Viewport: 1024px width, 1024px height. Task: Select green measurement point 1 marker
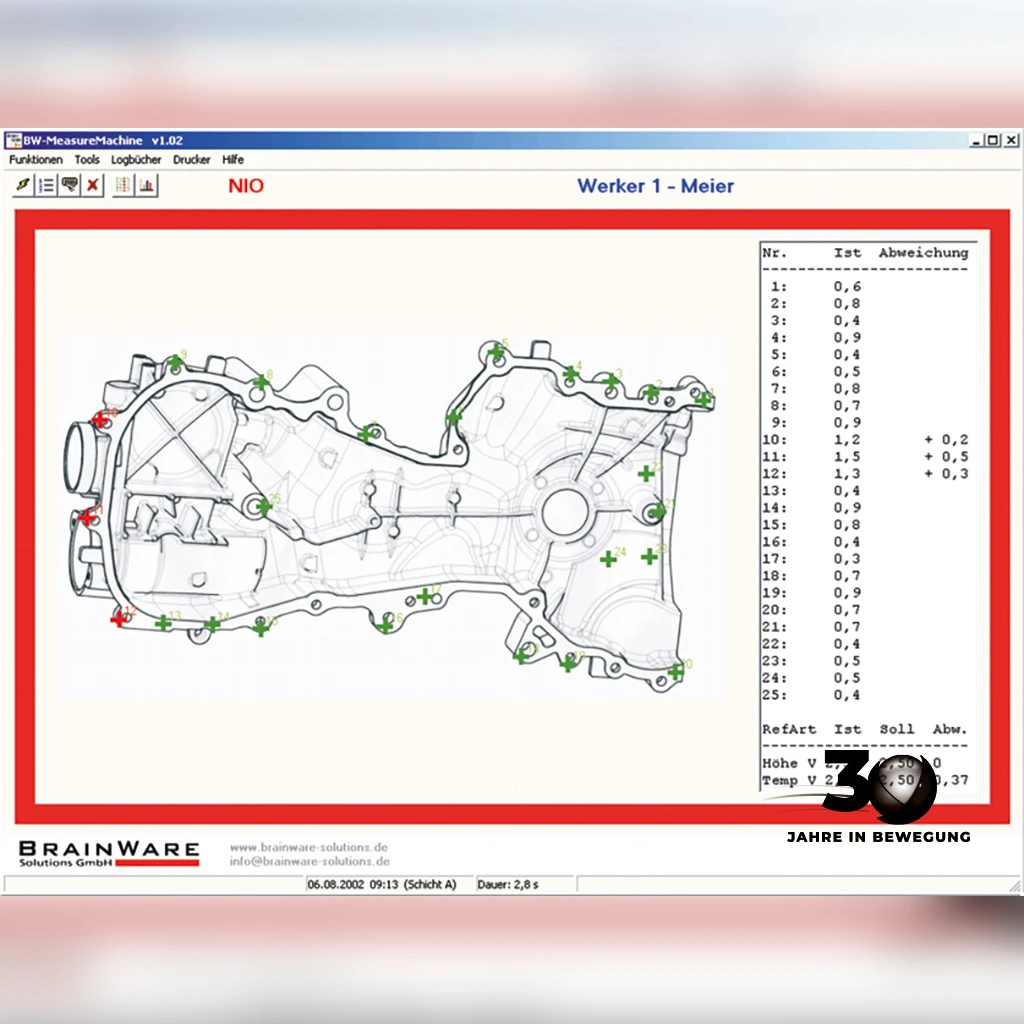tap(703, 399)
